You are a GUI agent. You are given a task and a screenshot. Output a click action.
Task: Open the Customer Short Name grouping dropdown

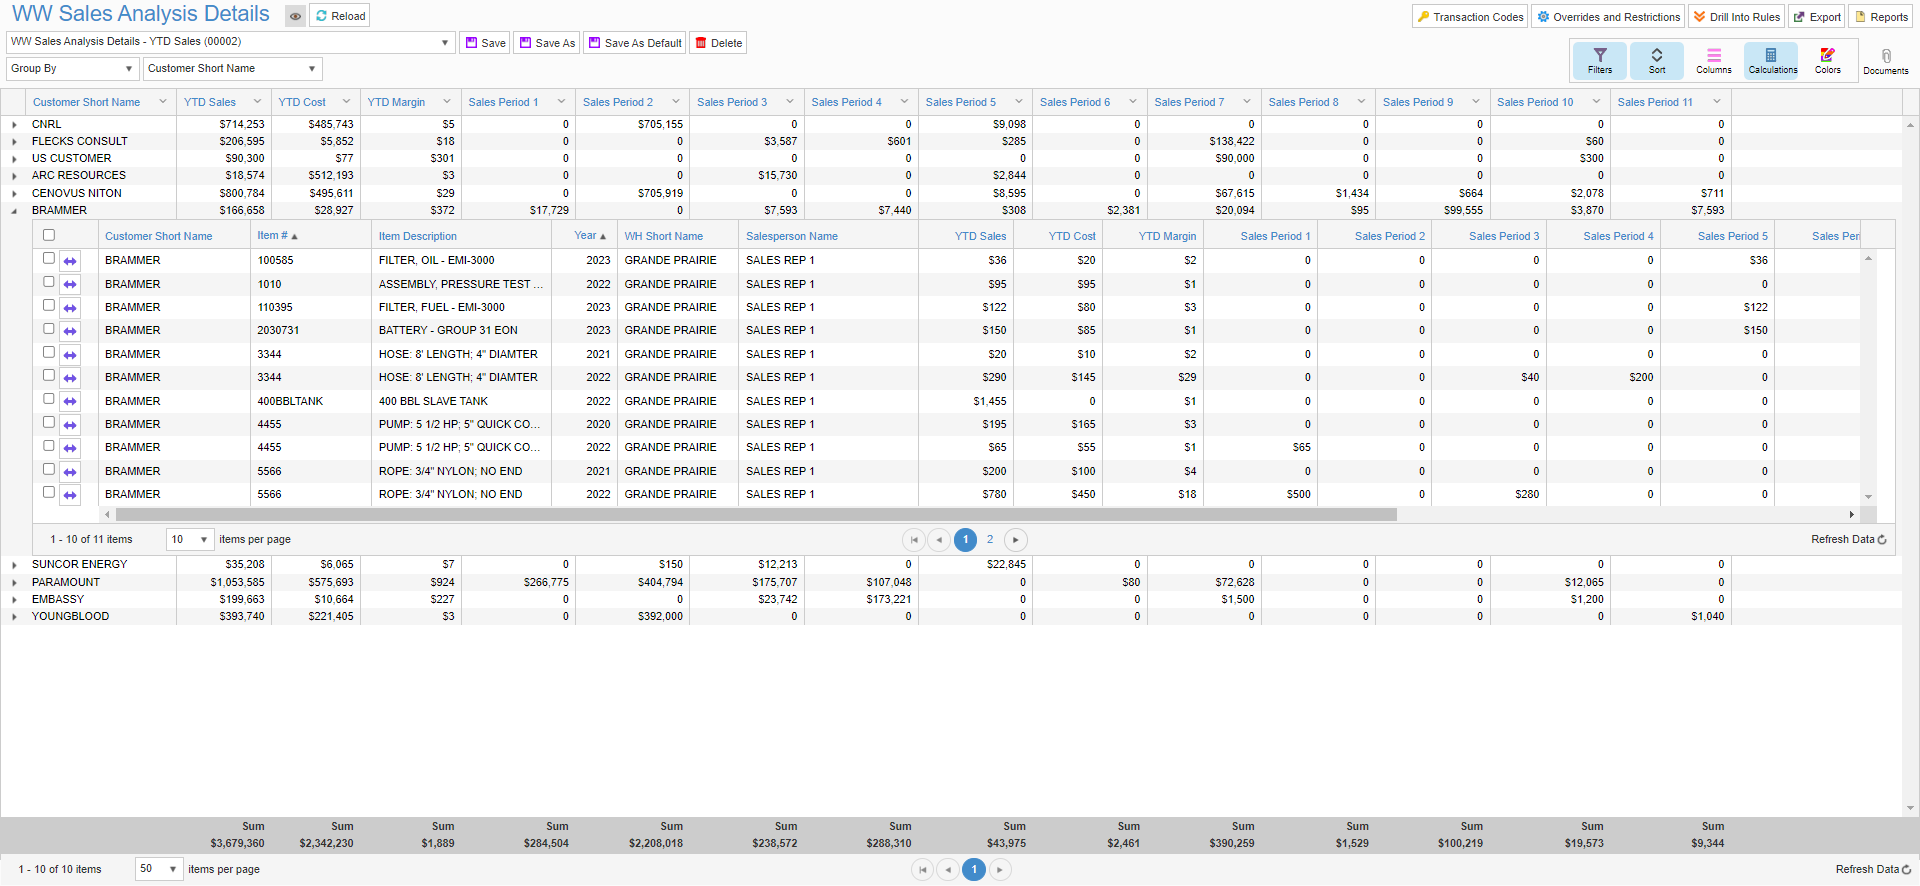[232, 69]
